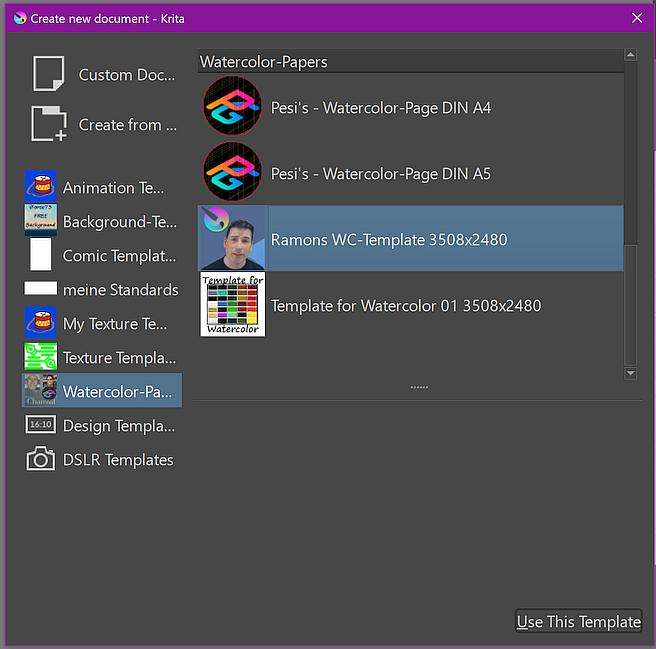This screenshot has height=649, width=656.
Task: Select the DSLR Templates category
Action: pyautogui.click(x=118, y=459)
